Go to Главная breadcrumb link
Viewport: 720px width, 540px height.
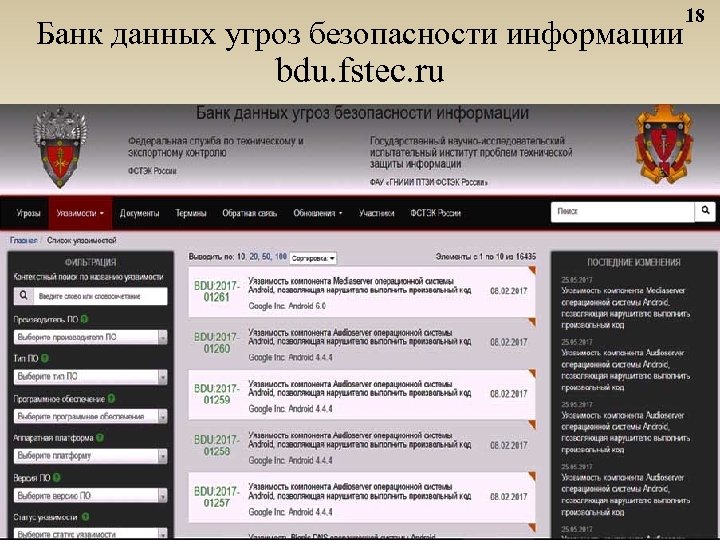23,240
